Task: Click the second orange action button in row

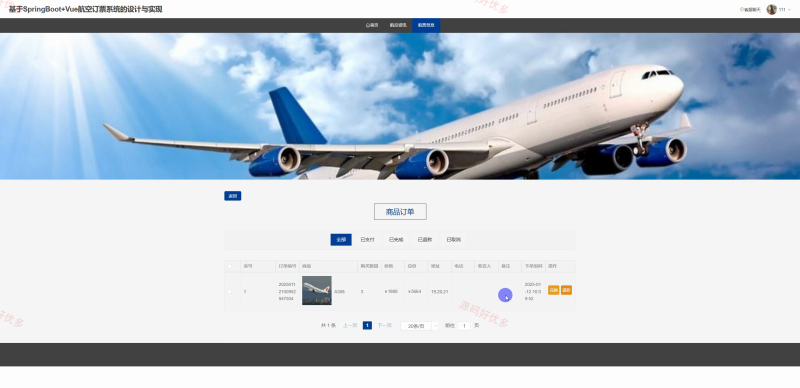Action: point(566,290)
